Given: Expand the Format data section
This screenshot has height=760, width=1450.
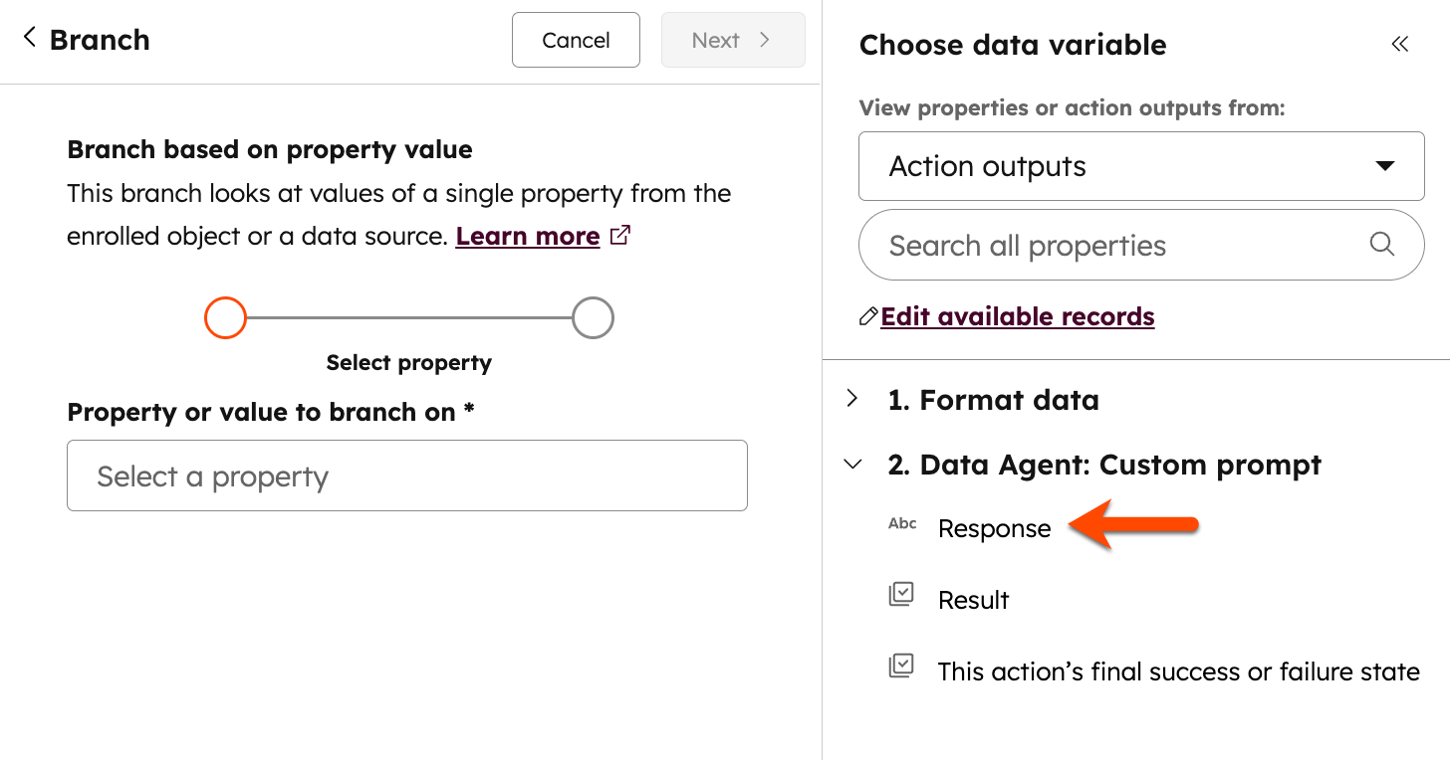Looking at the screenshot, I should tap(851, 398).
